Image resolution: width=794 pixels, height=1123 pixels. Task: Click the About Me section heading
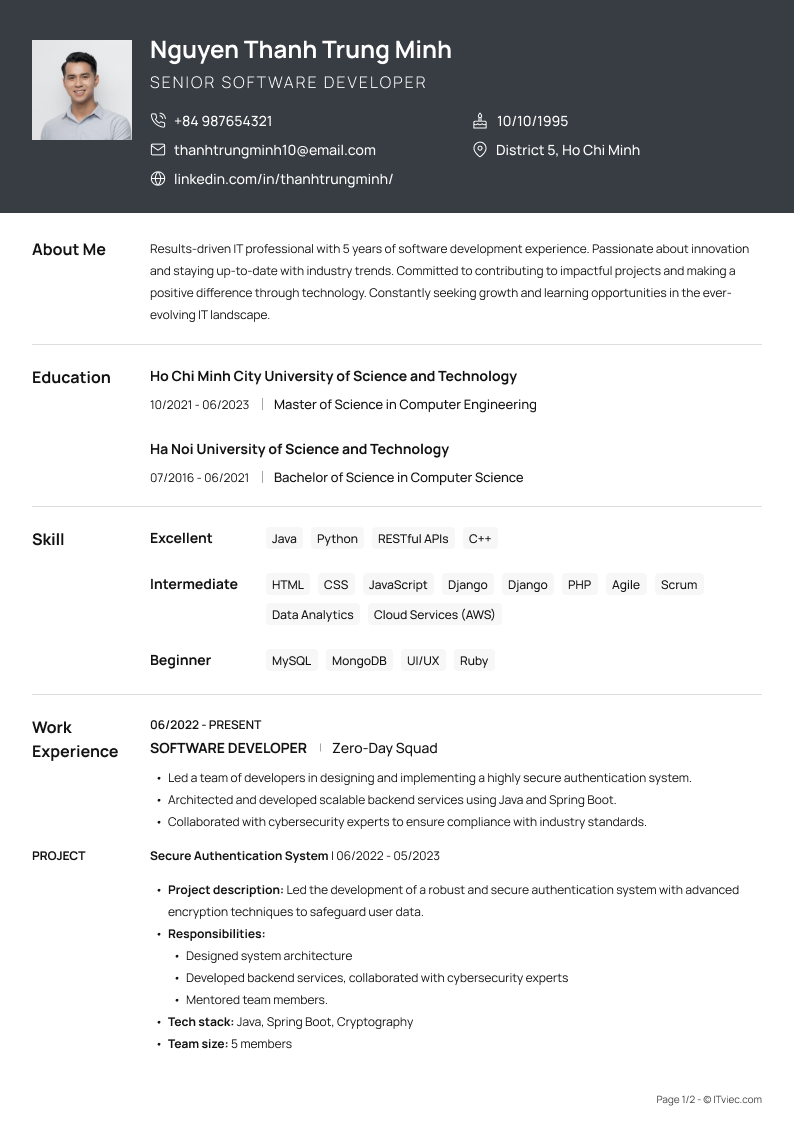[x=69, y=250]
